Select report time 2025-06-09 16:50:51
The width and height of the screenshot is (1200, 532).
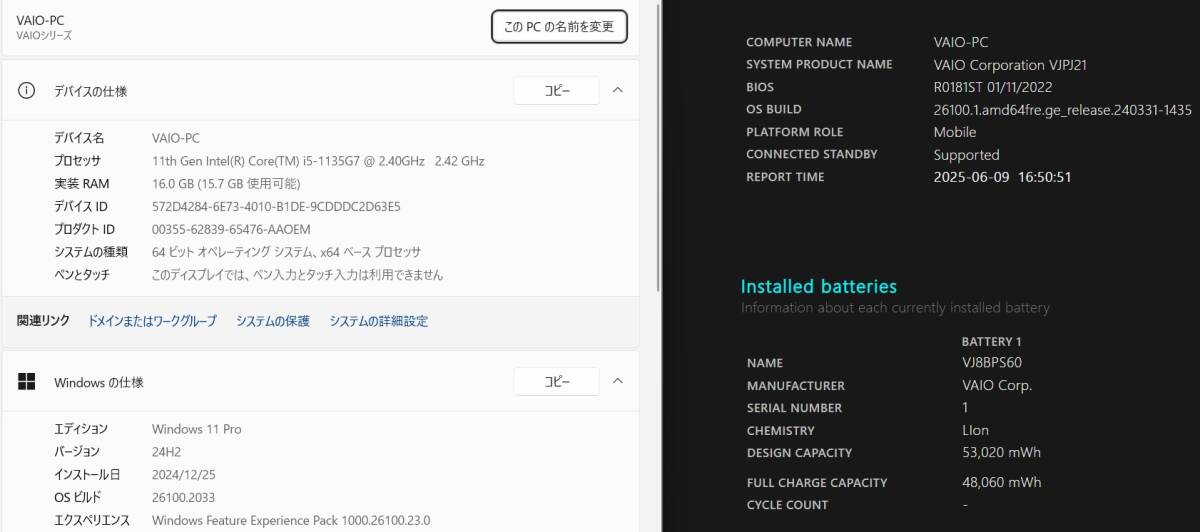coord(1003,177)
